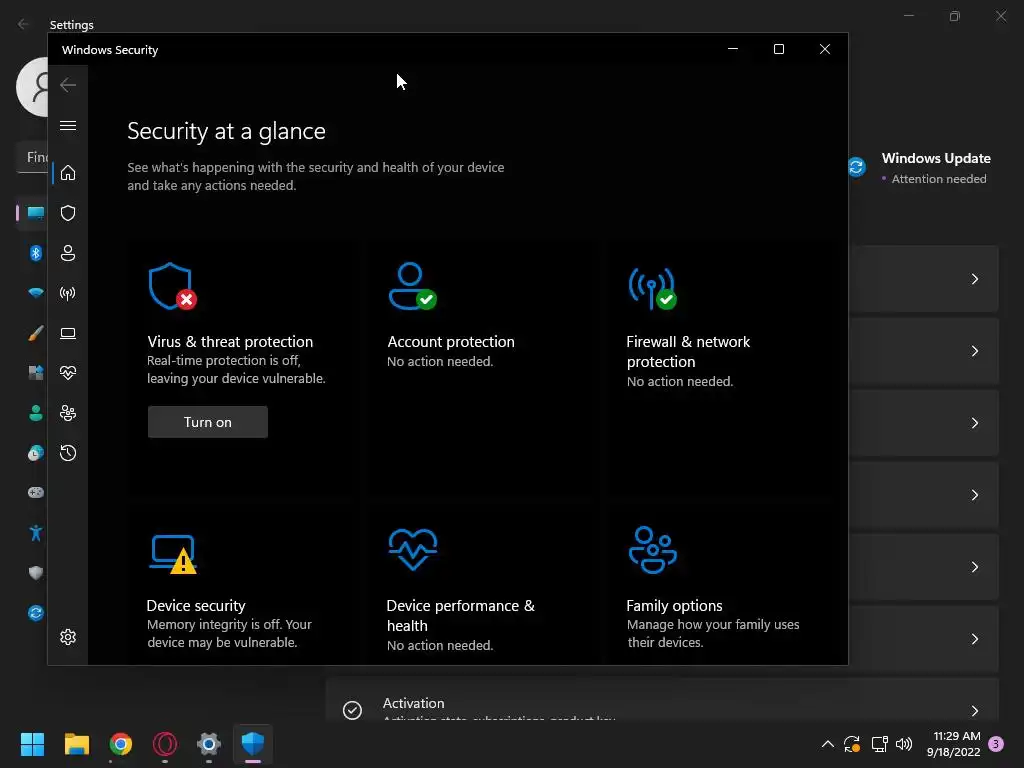Click the Device security laptop warning icon
Screen dimensions: 1024x768
pos(174,554)
